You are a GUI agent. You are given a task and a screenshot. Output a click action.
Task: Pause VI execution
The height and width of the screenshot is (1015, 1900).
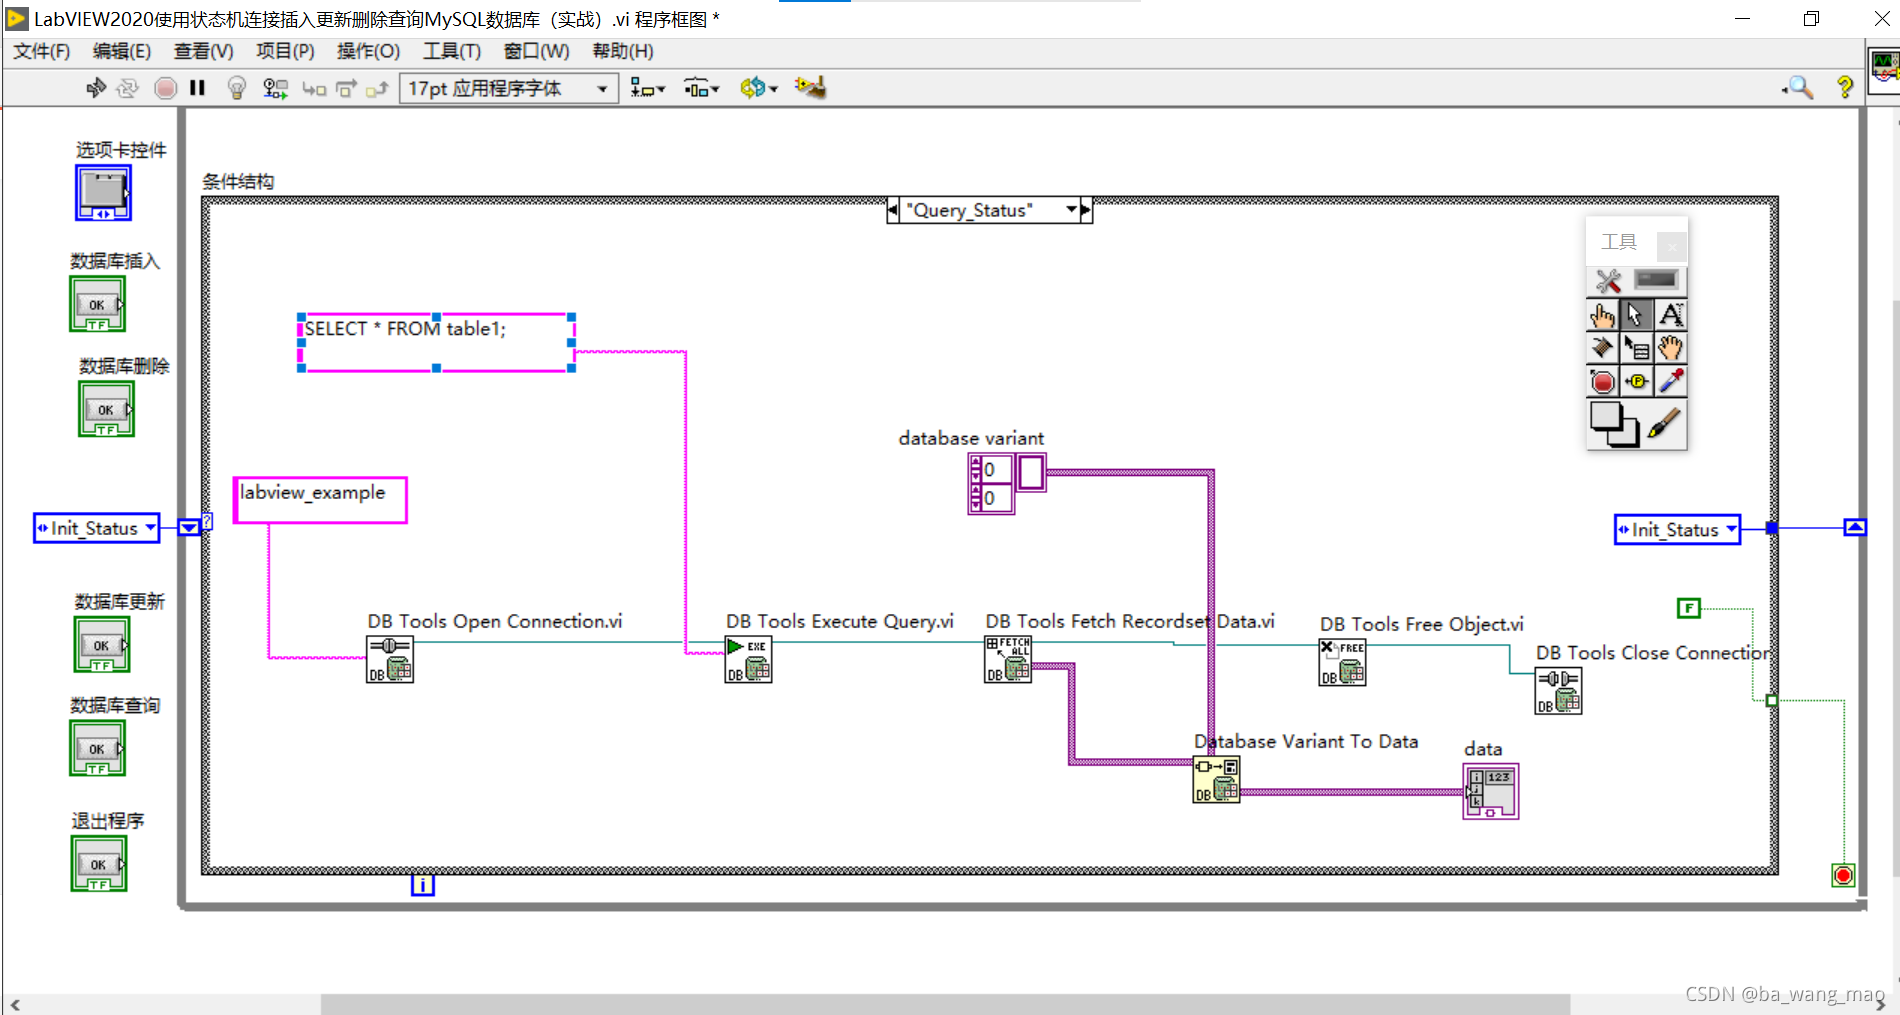(x=197, y=88)
